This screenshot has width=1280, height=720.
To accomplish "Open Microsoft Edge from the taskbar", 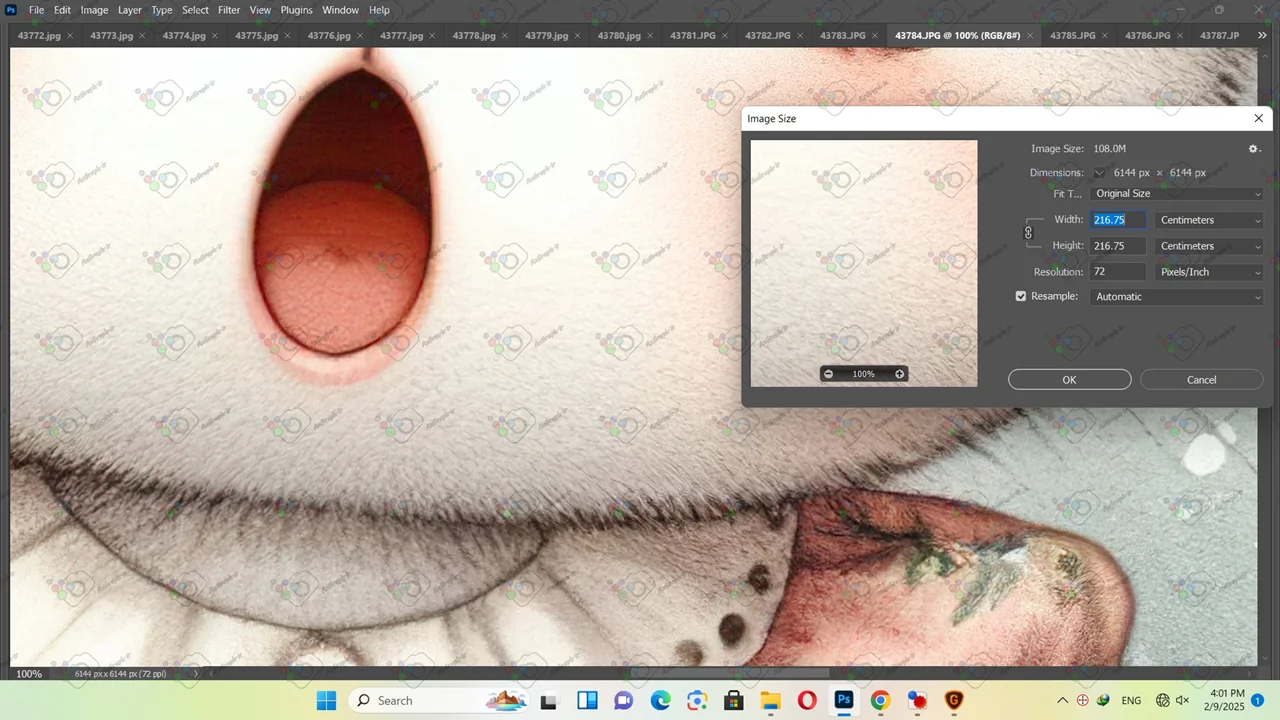I will [661, 701].
